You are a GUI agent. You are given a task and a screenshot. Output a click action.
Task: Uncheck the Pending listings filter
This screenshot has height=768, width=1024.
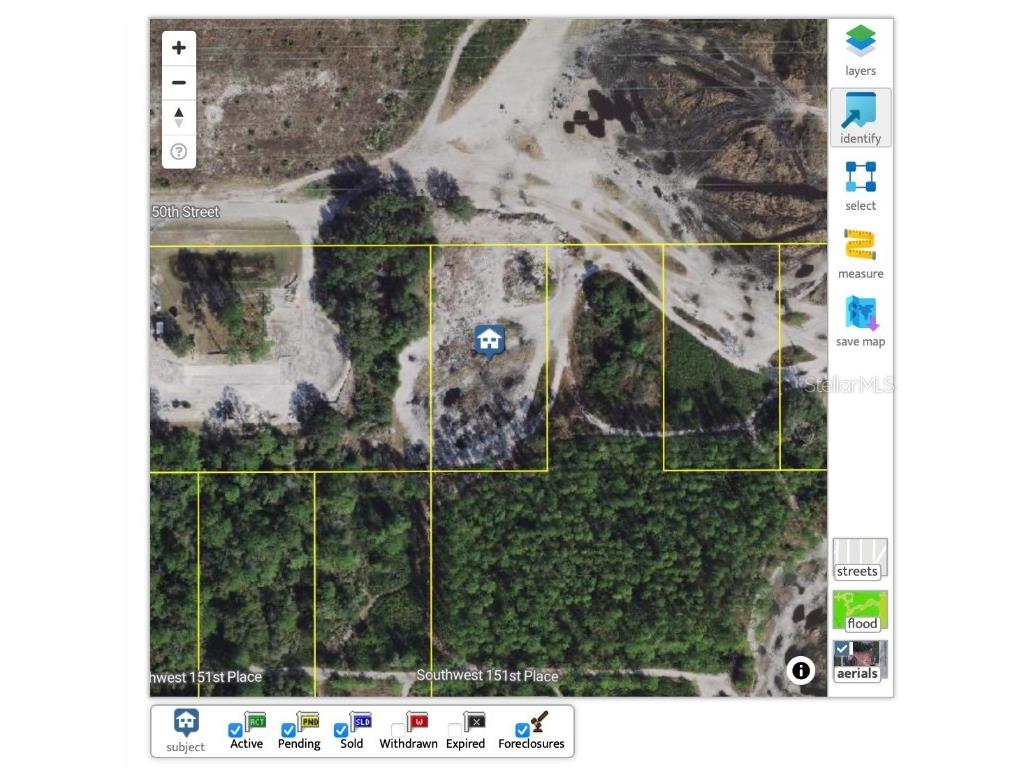pyautogui.click(x=288, y=729)
